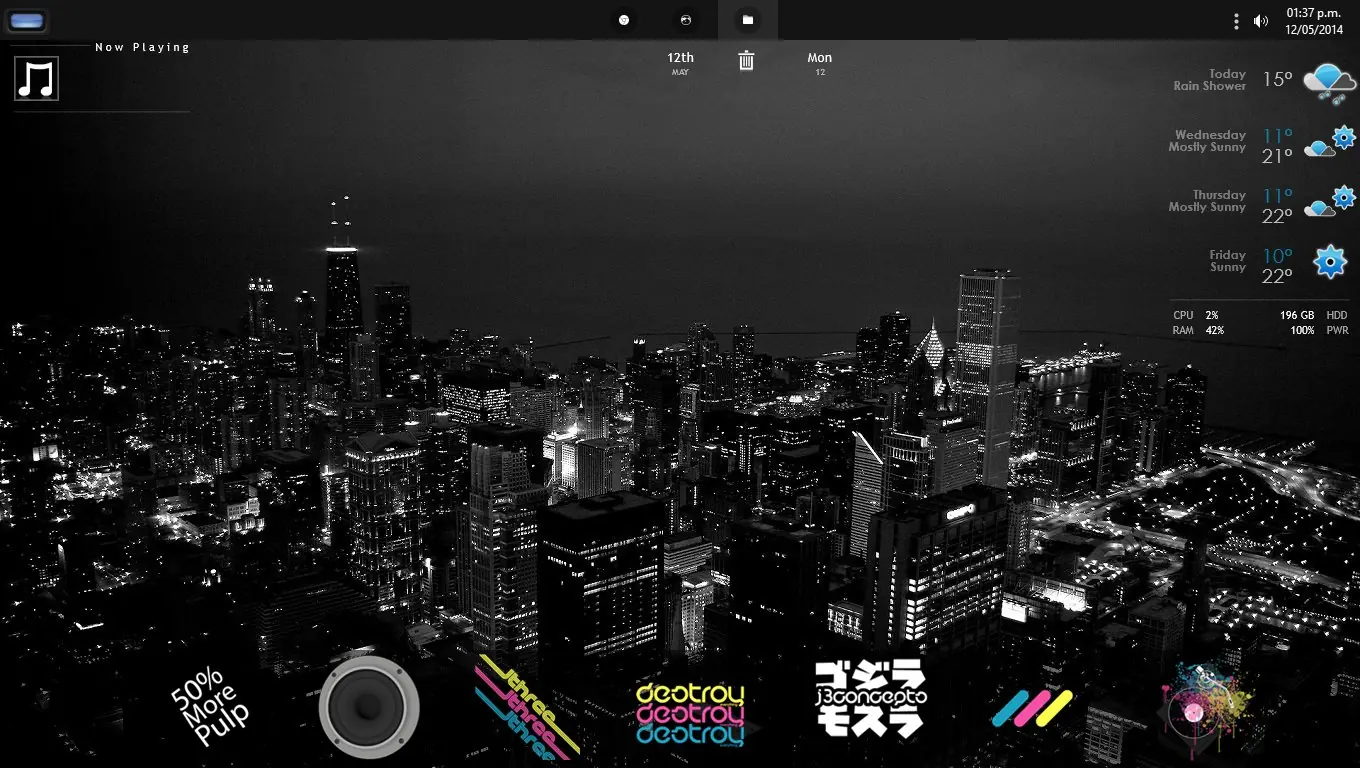
Task: Open the Recycle Bin trash icon
Action: click(x=746, y=61)
